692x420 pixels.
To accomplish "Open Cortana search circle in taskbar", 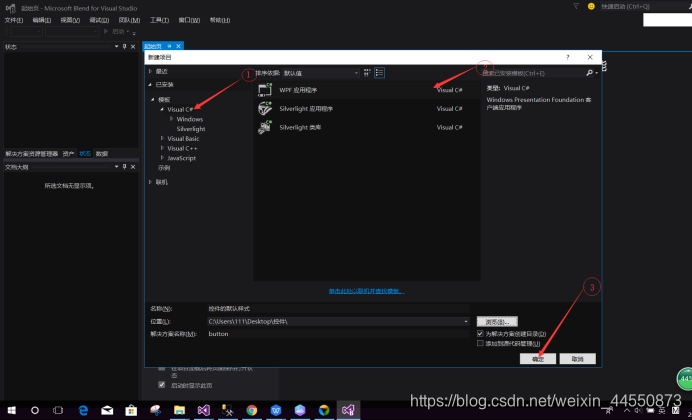I will coord(35,410).
